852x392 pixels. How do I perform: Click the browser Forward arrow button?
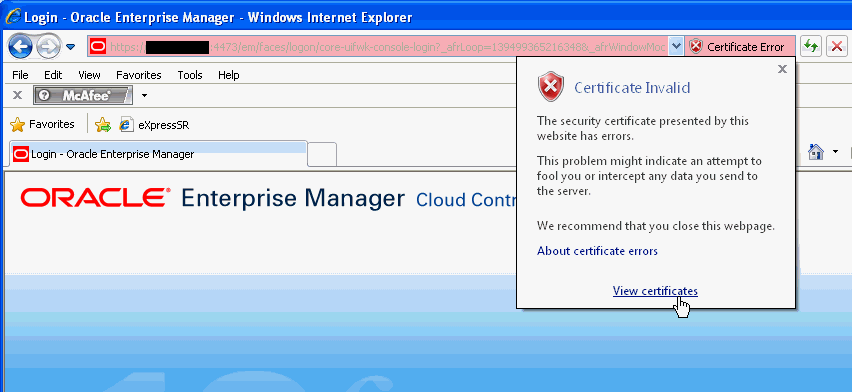(x=48, y=47)
